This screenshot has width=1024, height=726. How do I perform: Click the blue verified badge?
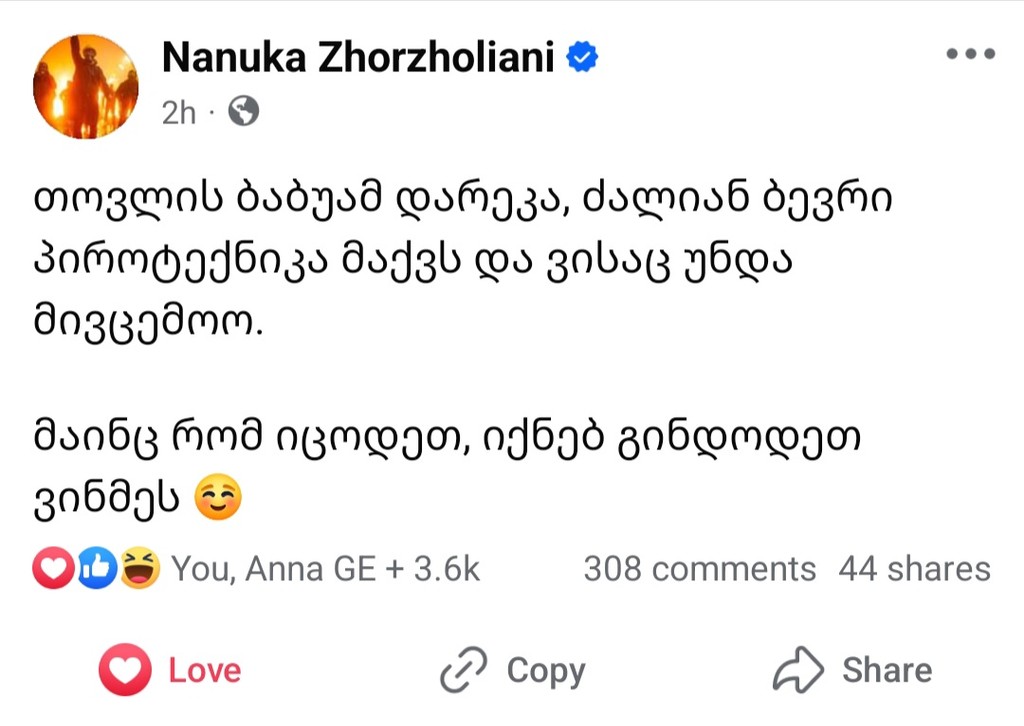(x=583, y=59)
